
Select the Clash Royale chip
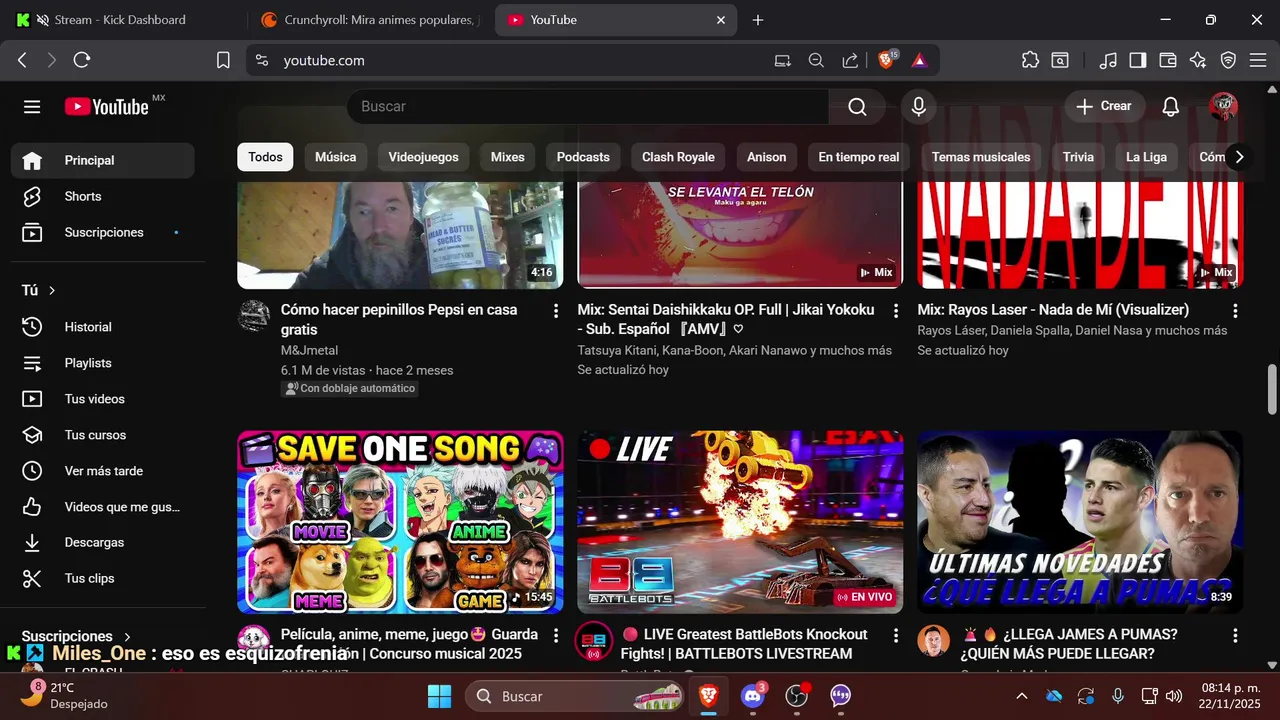pos(678,157)
